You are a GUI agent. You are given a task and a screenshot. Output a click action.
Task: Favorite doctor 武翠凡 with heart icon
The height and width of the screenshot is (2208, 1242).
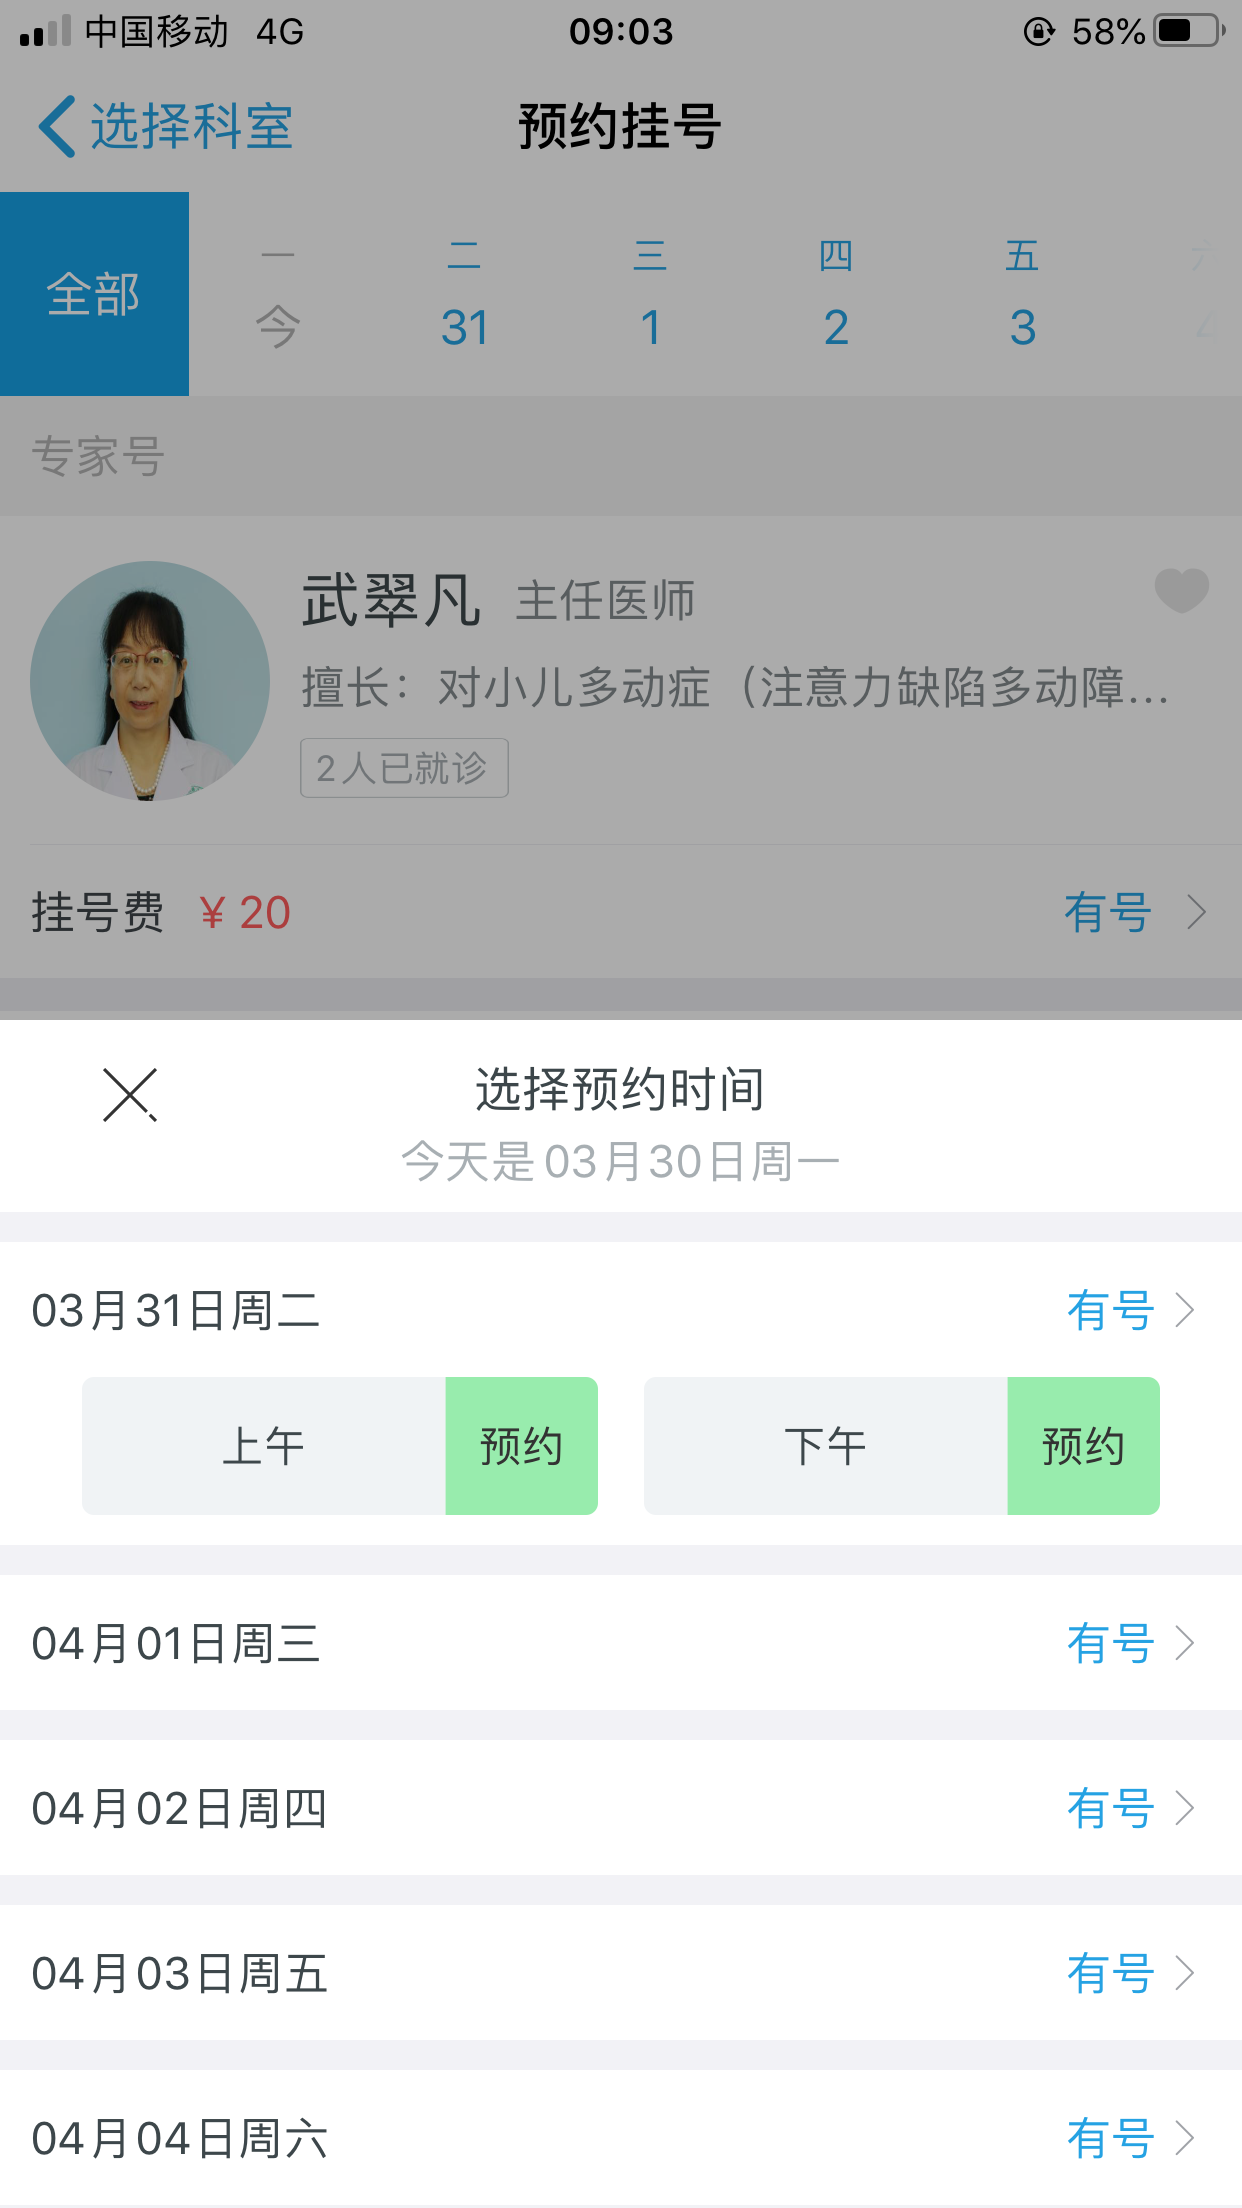coord(1181,590)
